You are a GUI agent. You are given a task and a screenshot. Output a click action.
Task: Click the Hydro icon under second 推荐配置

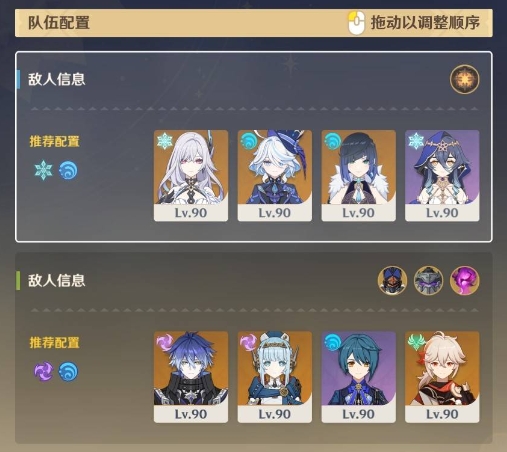pyautogui.click(x=68, y=371)
